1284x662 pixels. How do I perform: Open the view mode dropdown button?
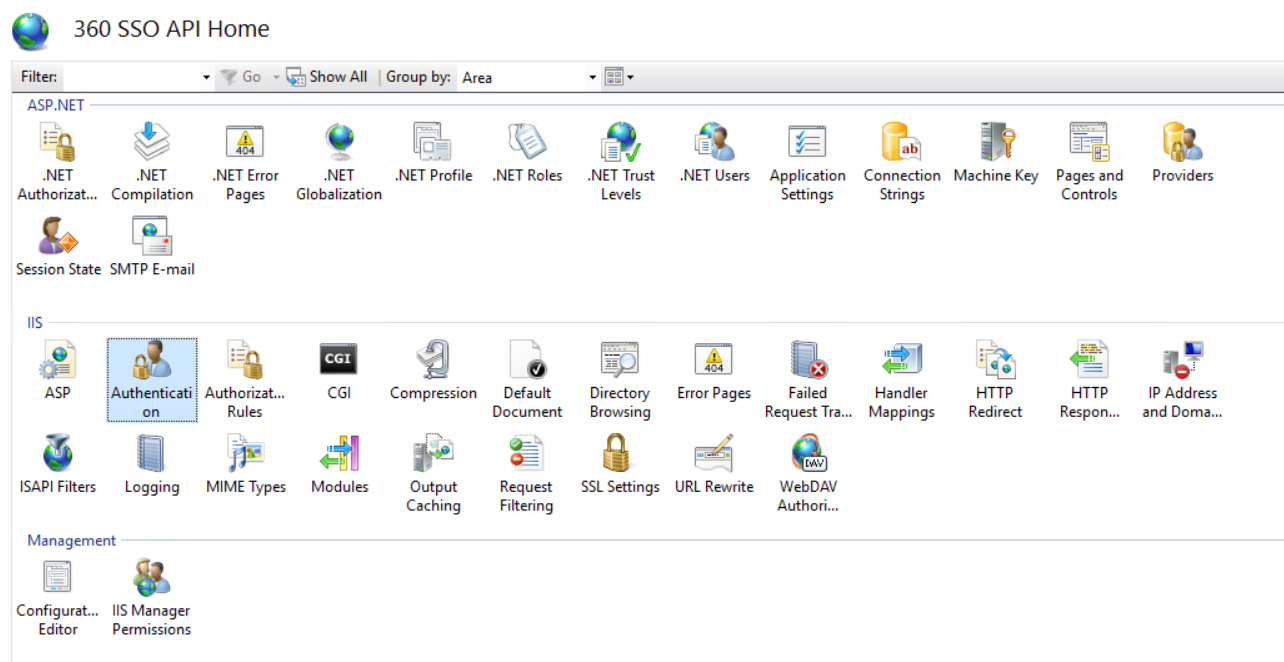630,77
